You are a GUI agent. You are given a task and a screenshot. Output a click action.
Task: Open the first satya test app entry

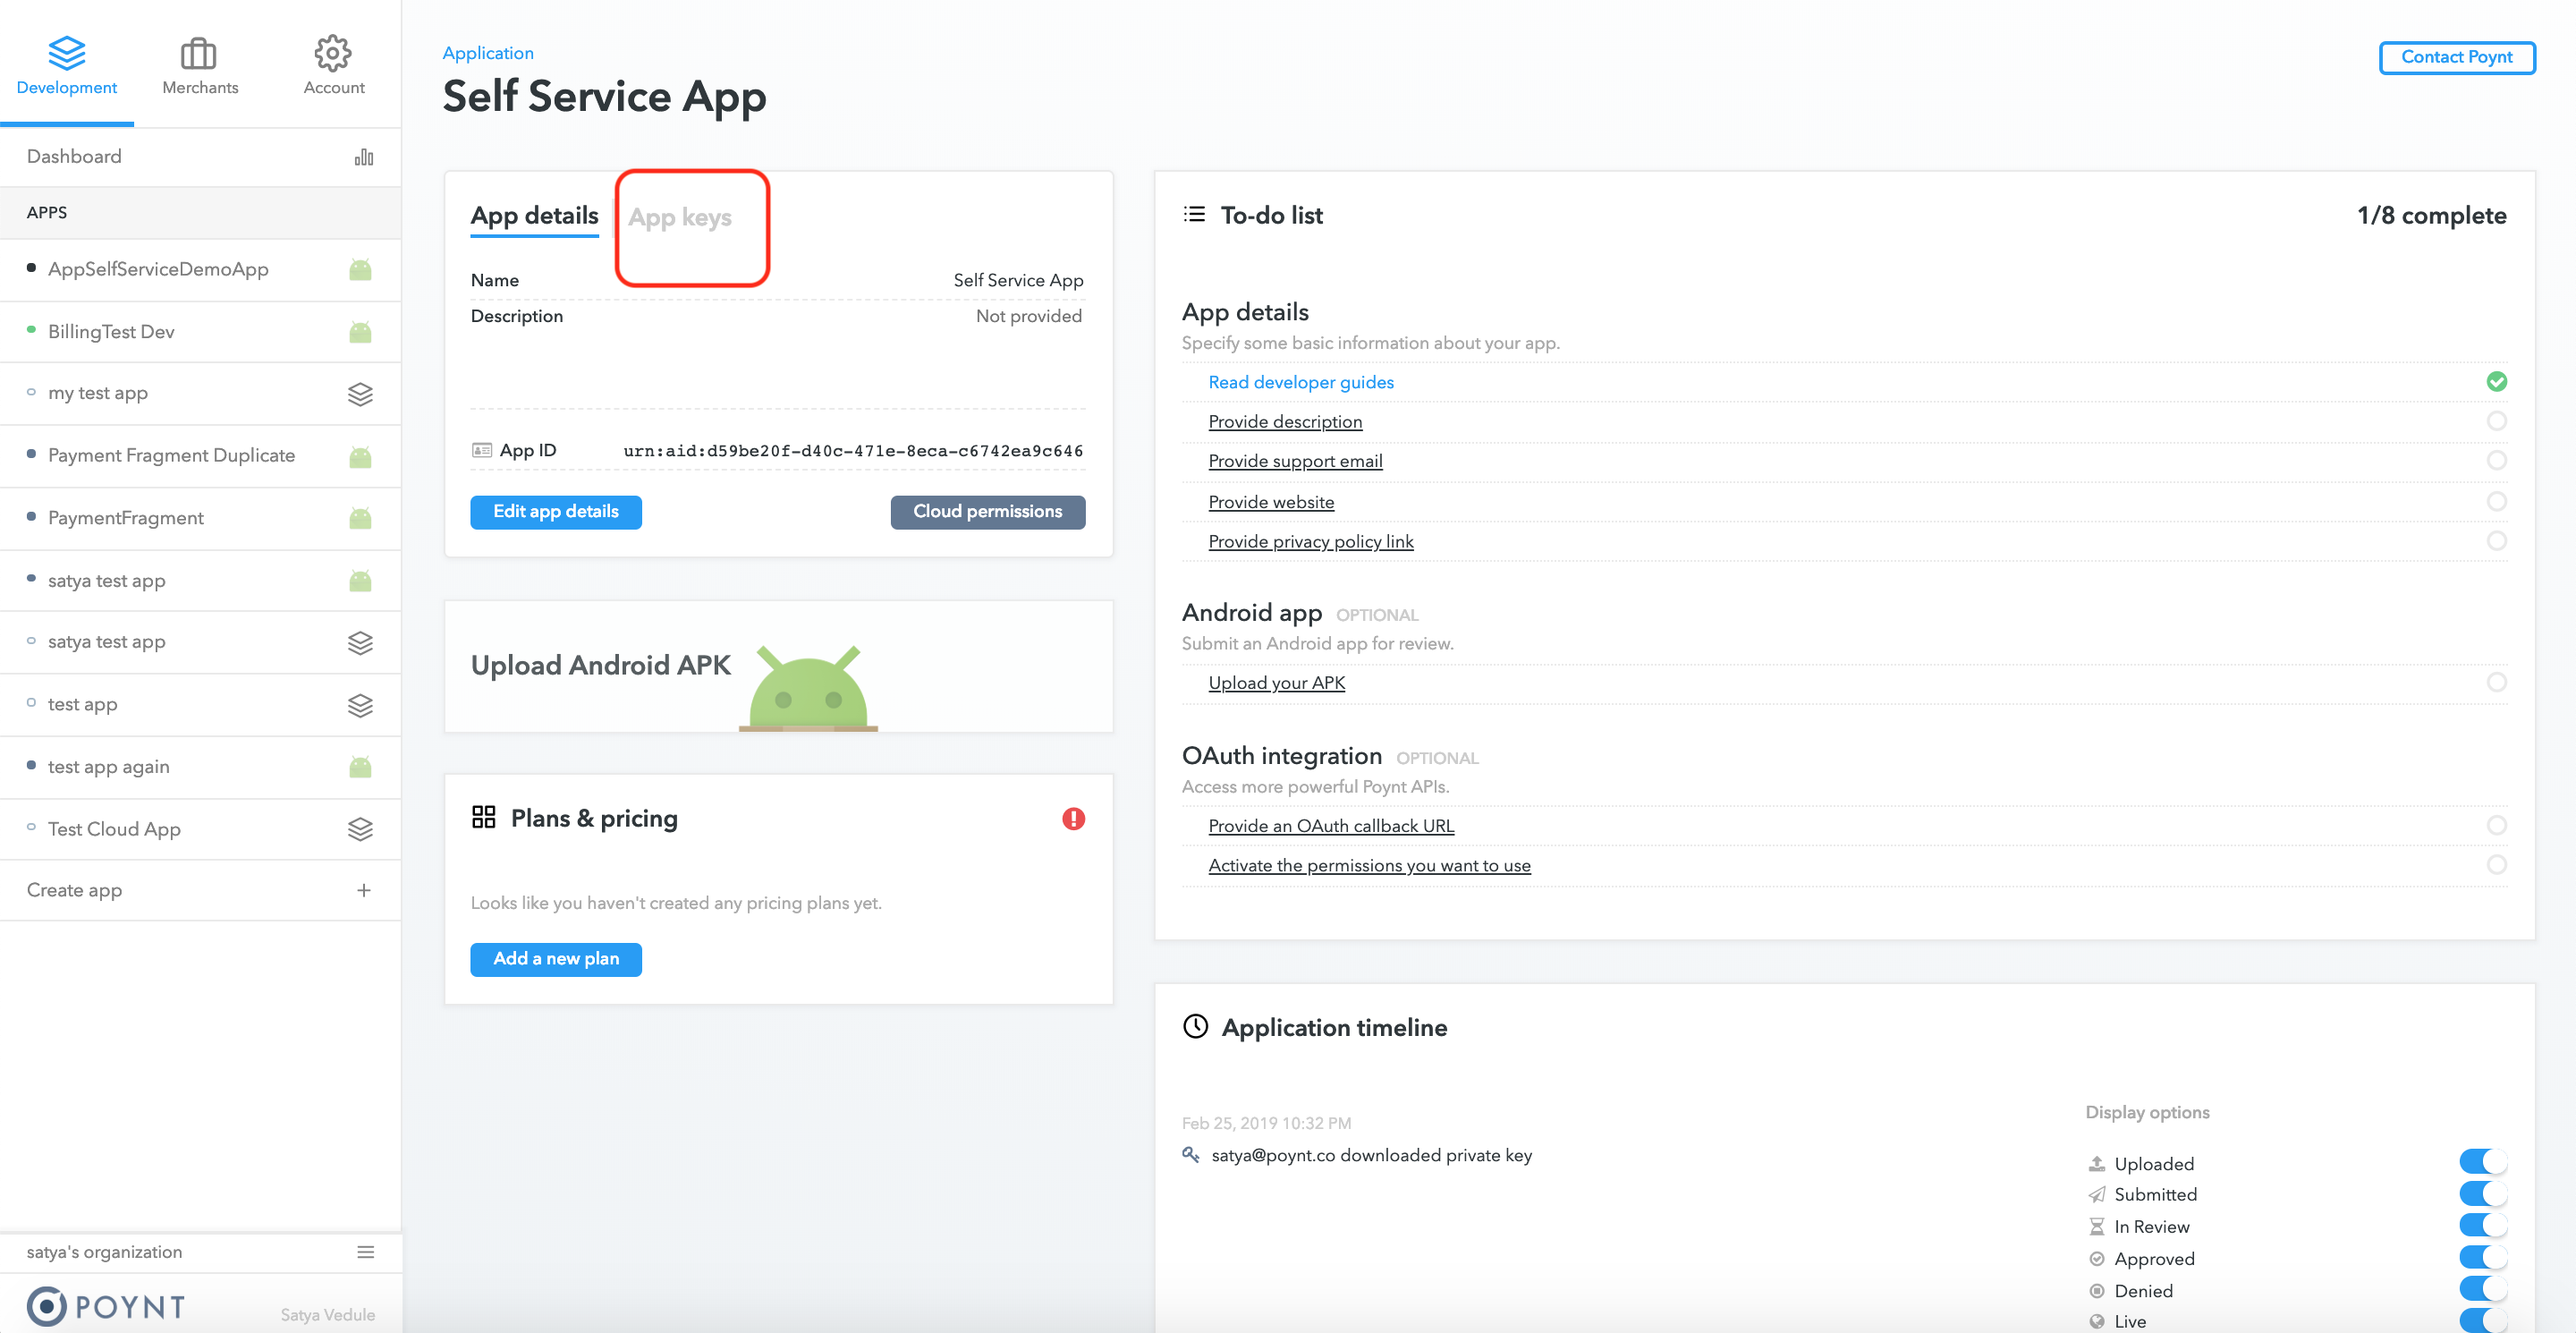[x=200, y=581]
